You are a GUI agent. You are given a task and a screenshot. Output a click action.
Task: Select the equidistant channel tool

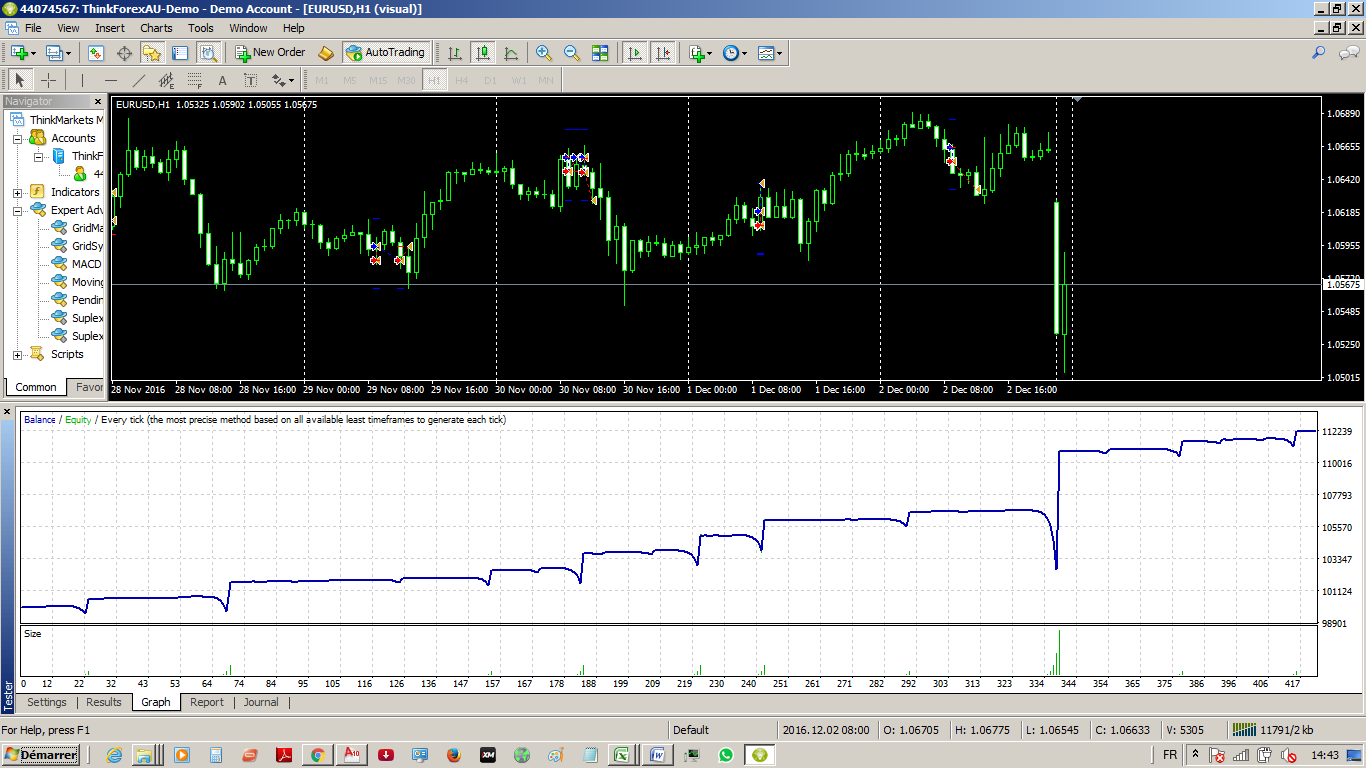(x=167, y=80)
